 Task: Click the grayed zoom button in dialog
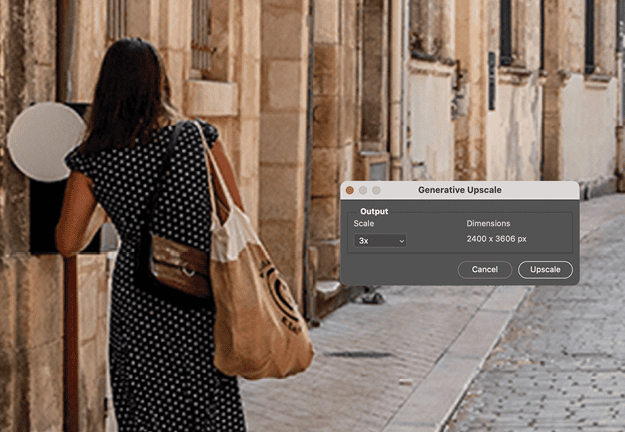tap(376, 189)
